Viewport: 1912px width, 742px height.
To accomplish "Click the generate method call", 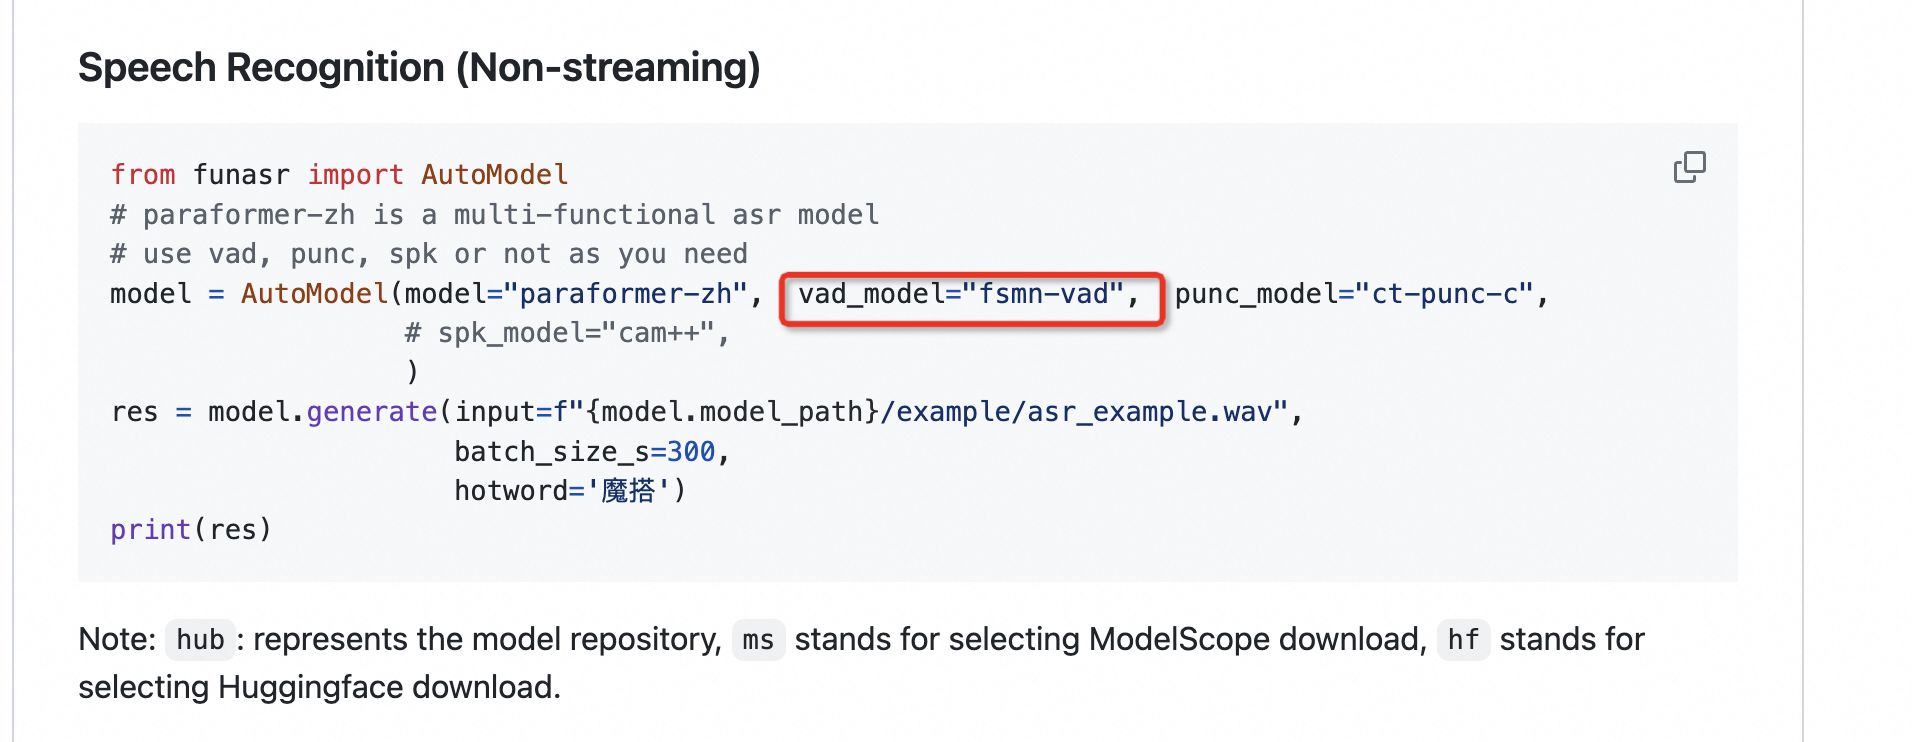I will (x=371, y=412).
